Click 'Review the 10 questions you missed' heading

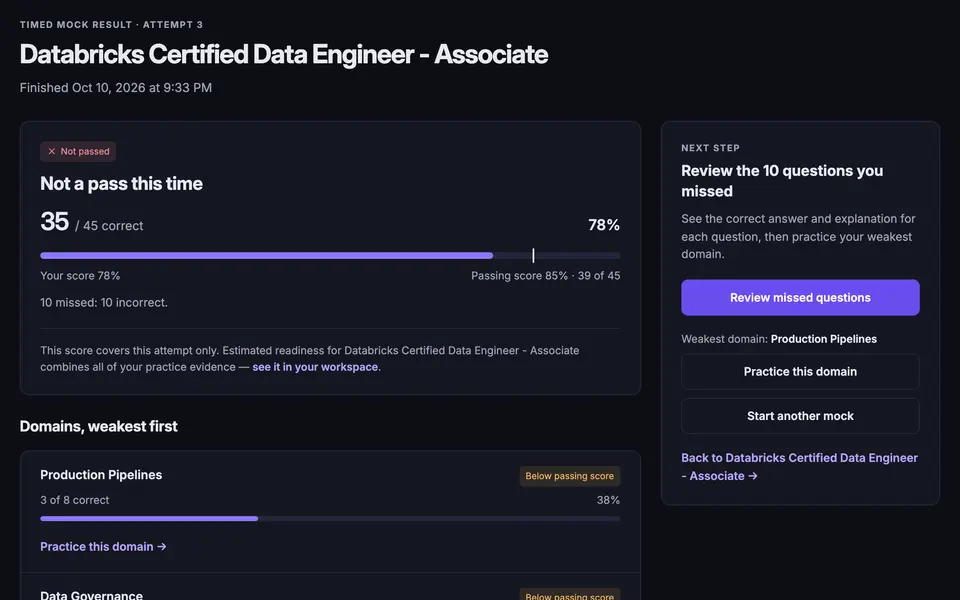coord(782,181)
